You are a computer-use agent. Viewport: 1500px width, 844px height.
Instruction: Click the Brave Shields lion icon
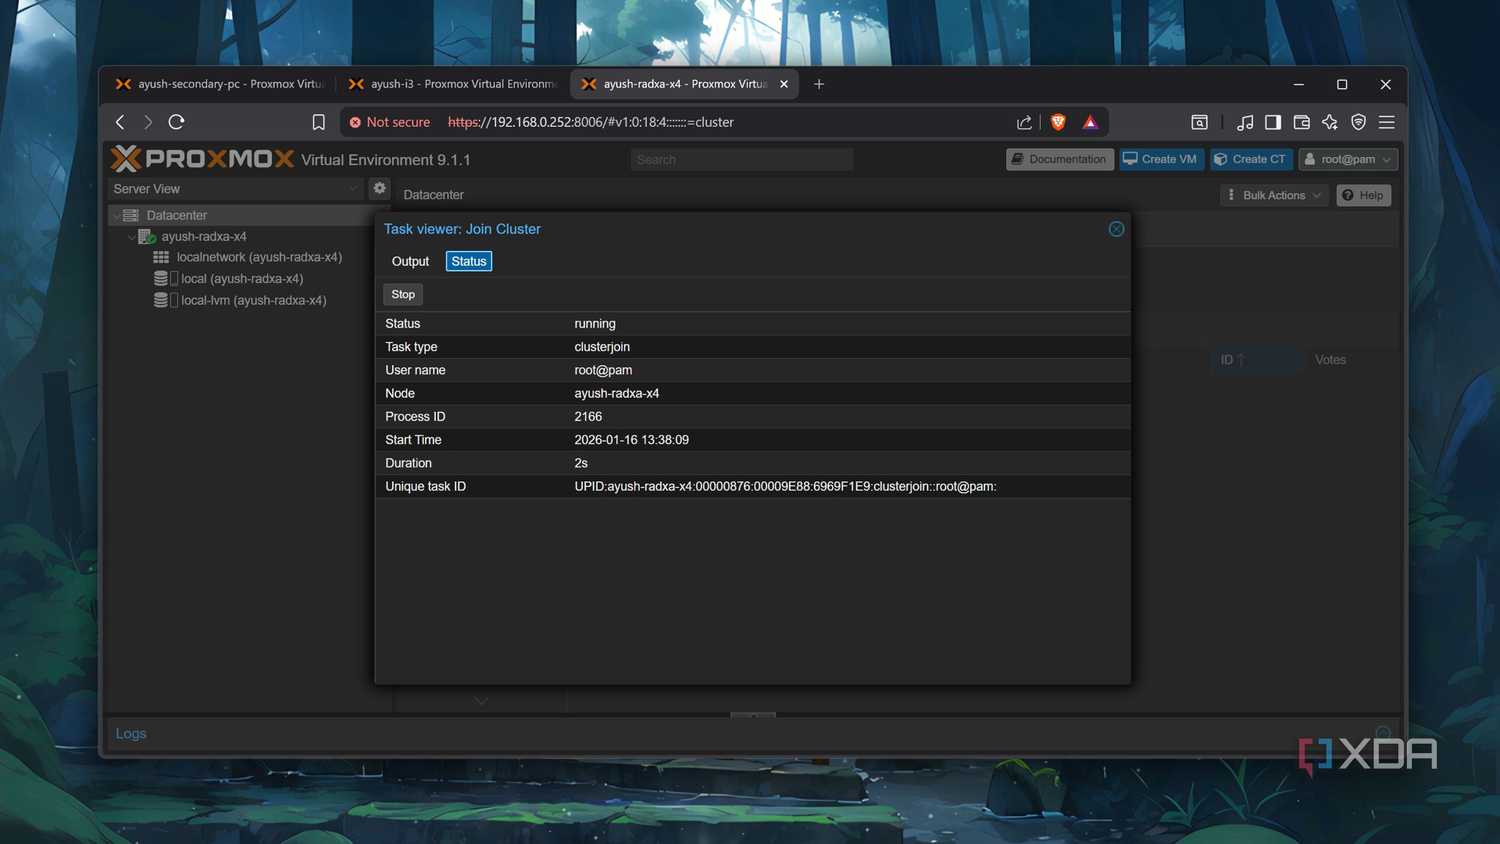coord(1058,122)
